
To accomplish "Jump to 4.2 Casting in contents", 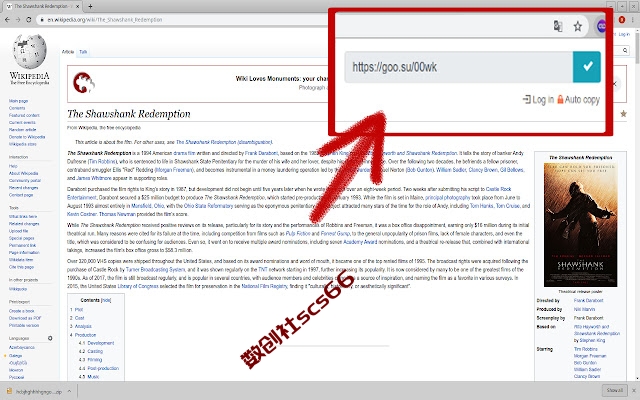I will pos(95,351).
